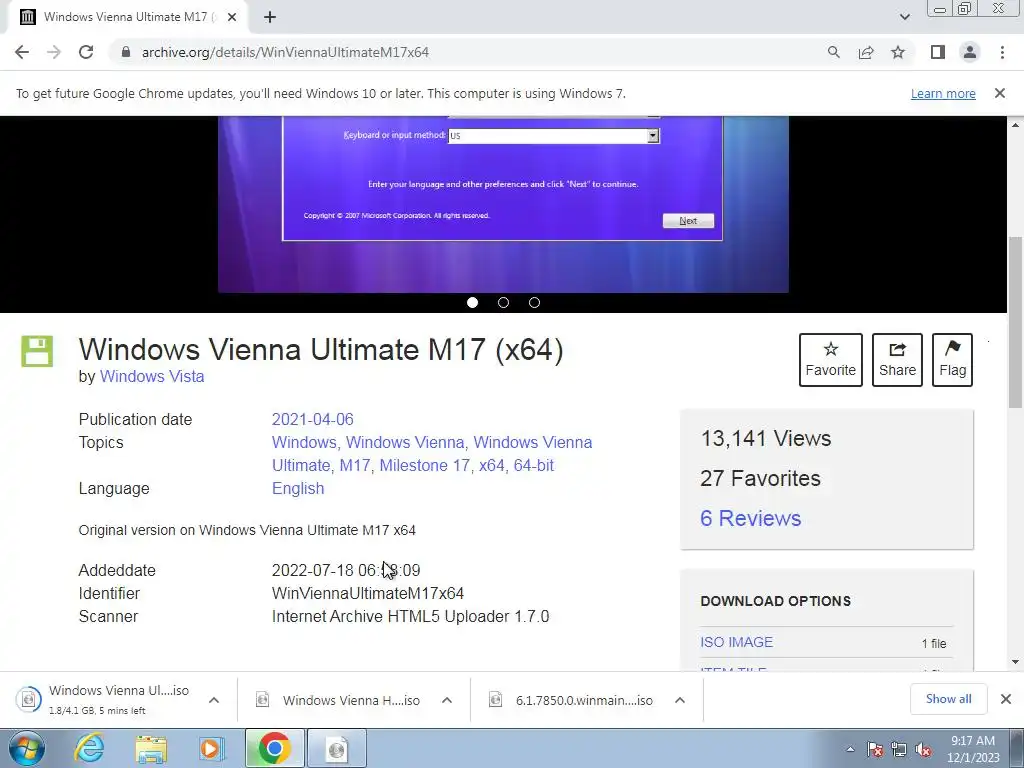Open the disc image taskbar application
This screenshot has width=1024, height=768.
tap(336, 748)
